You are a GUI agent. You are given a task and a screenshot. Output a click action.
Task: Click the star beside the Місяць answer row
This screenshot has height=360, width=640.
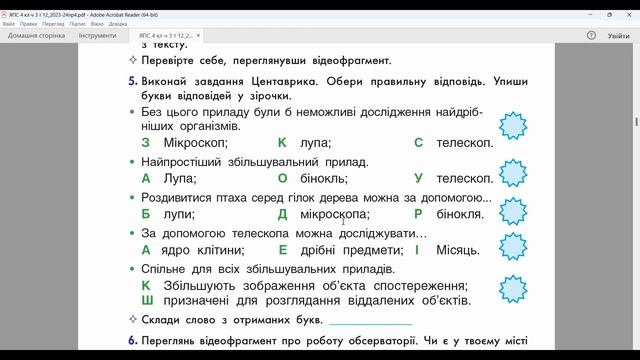coord(513,247)
